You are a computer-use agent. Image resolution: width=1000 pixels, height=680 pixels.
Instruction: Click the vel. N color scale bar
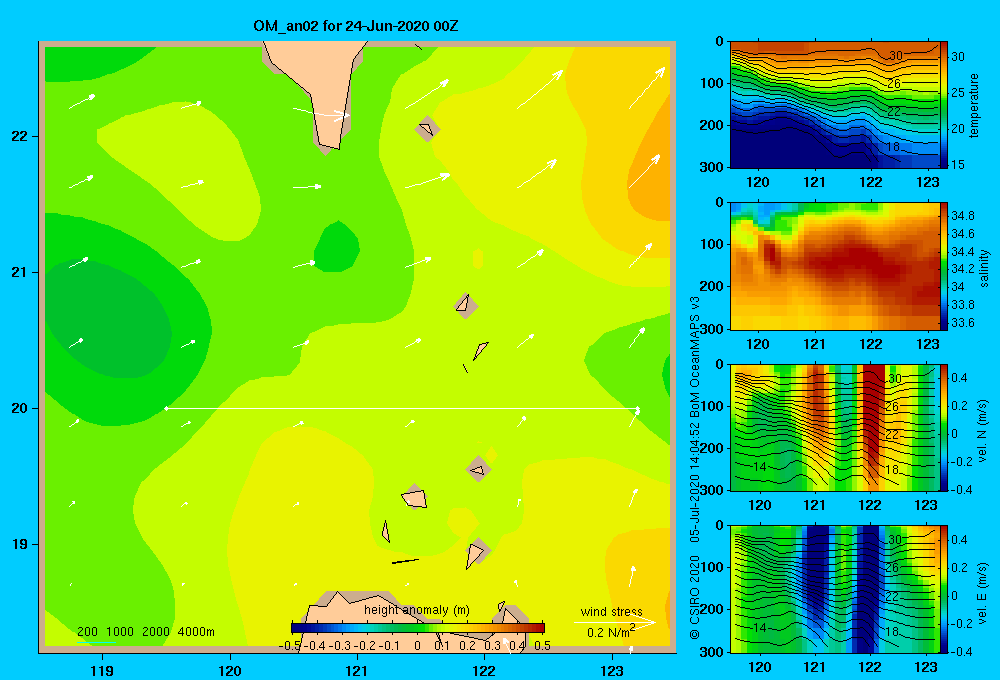point(944,427)
